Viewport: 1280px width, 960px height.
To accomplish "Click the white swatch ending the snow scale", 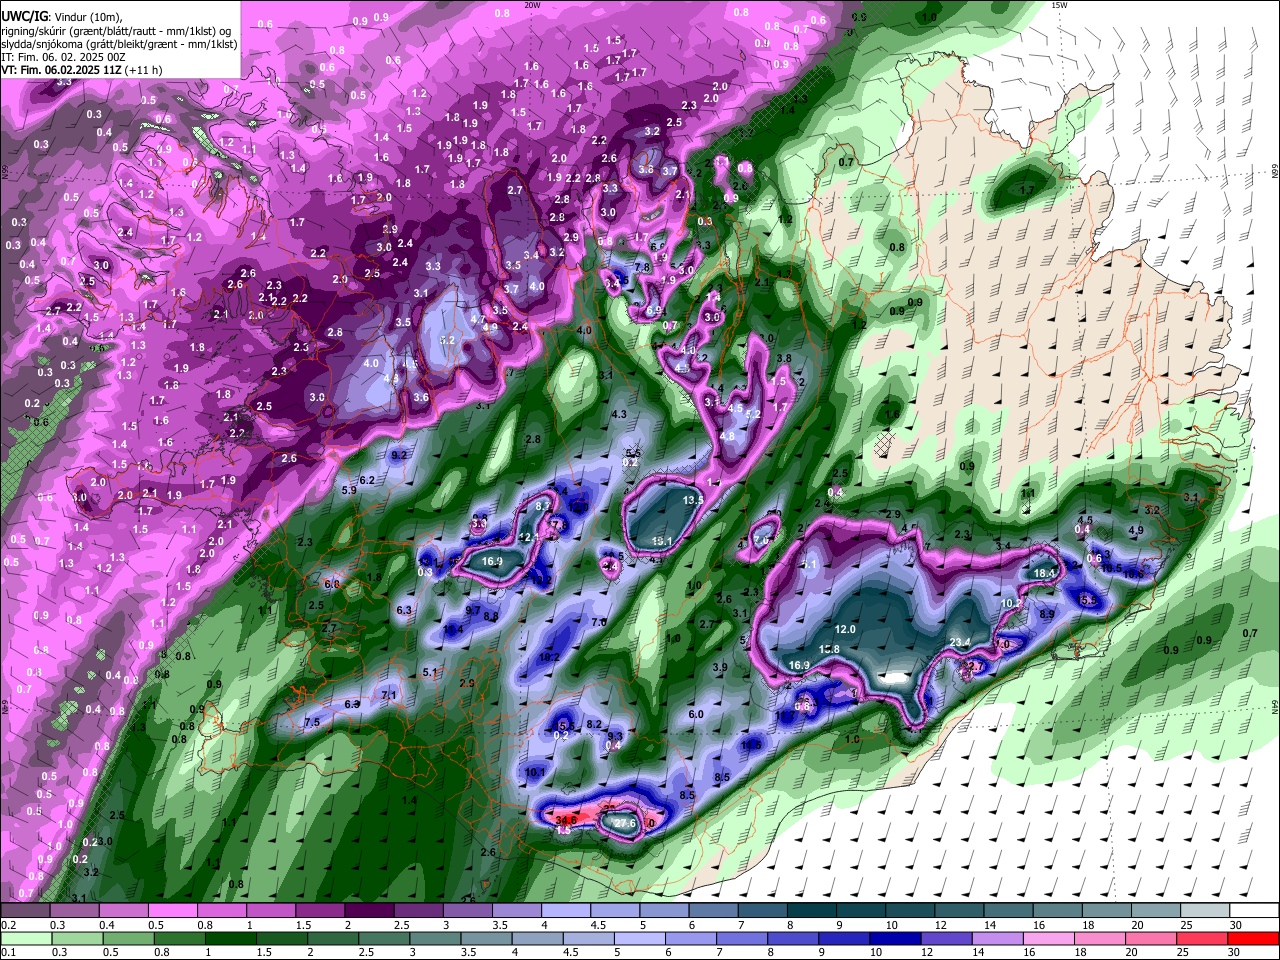I will 1255,911.
